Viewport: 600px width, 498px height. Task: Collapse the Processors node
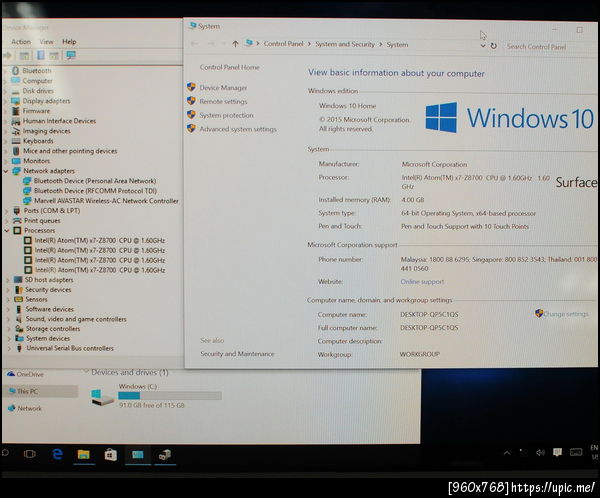click(x=7, y=230)
